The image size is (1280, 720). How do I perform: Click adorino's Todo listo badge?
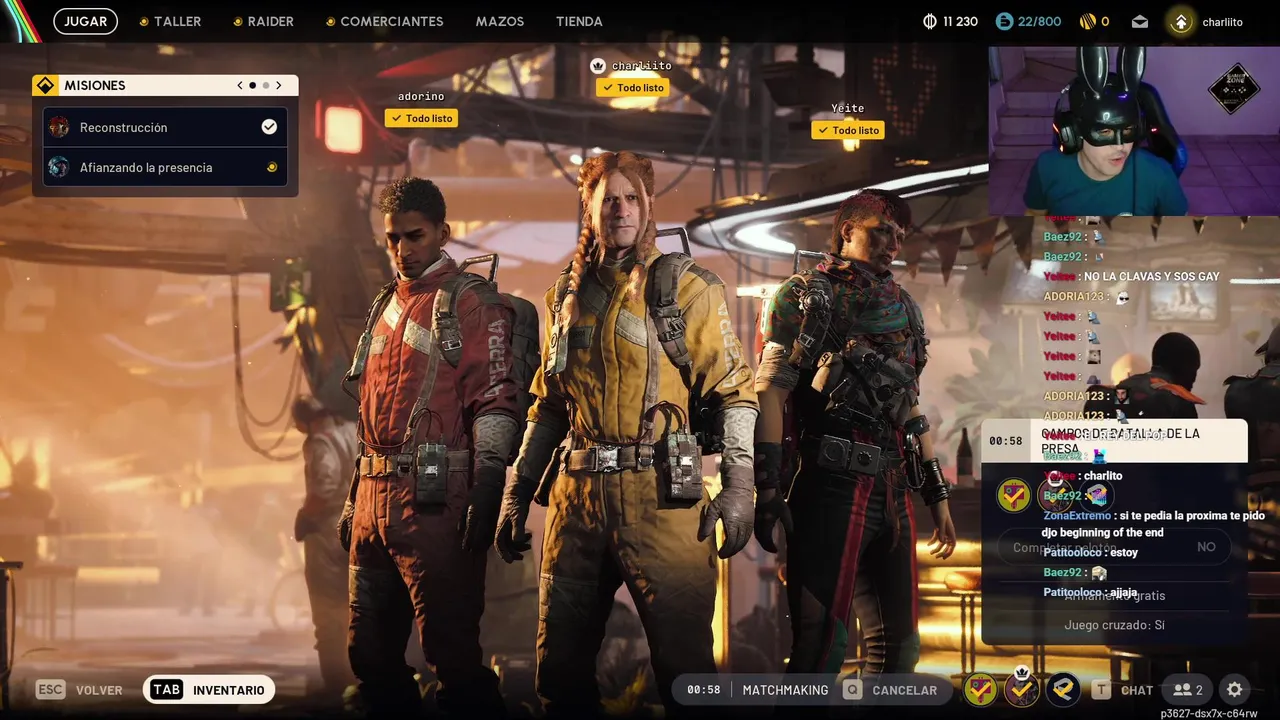[421, 118]
